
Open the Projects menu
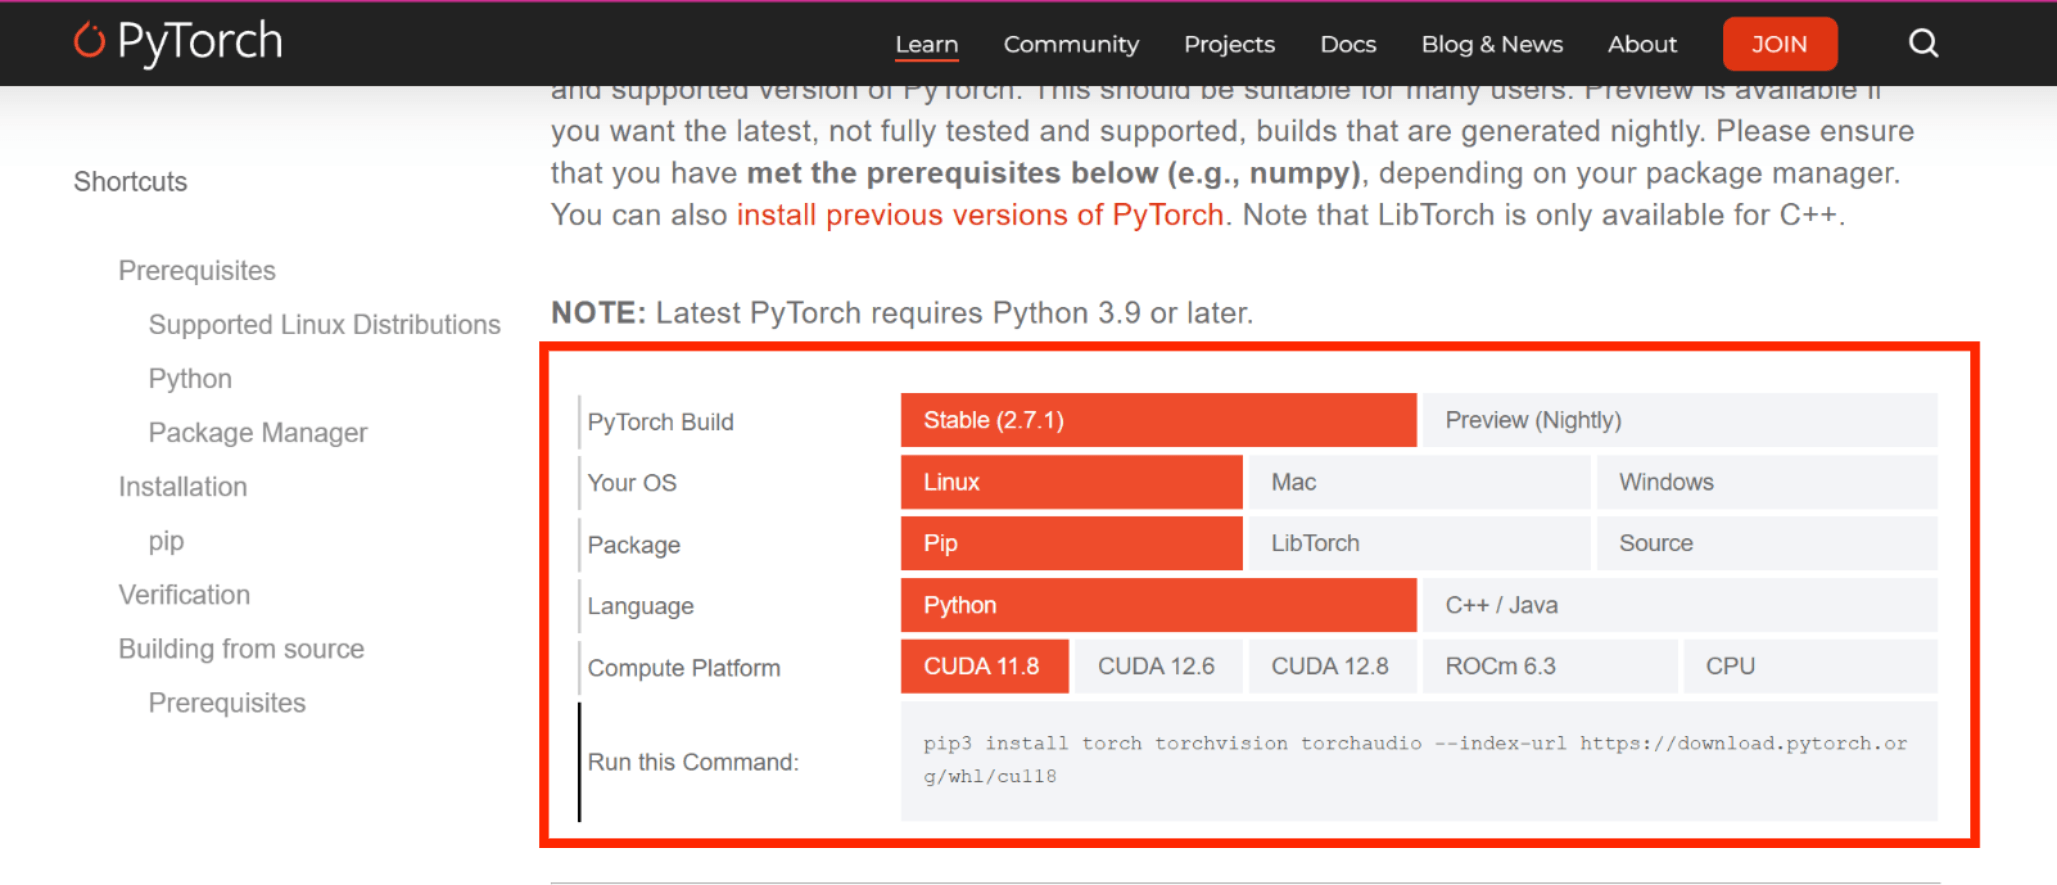(1229, 44)
